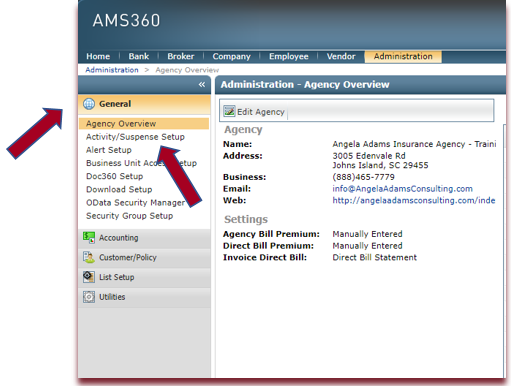Collapse sidebar with double-chevron arrow
Screen dimensions: 511x386
(x=202, y=85)
